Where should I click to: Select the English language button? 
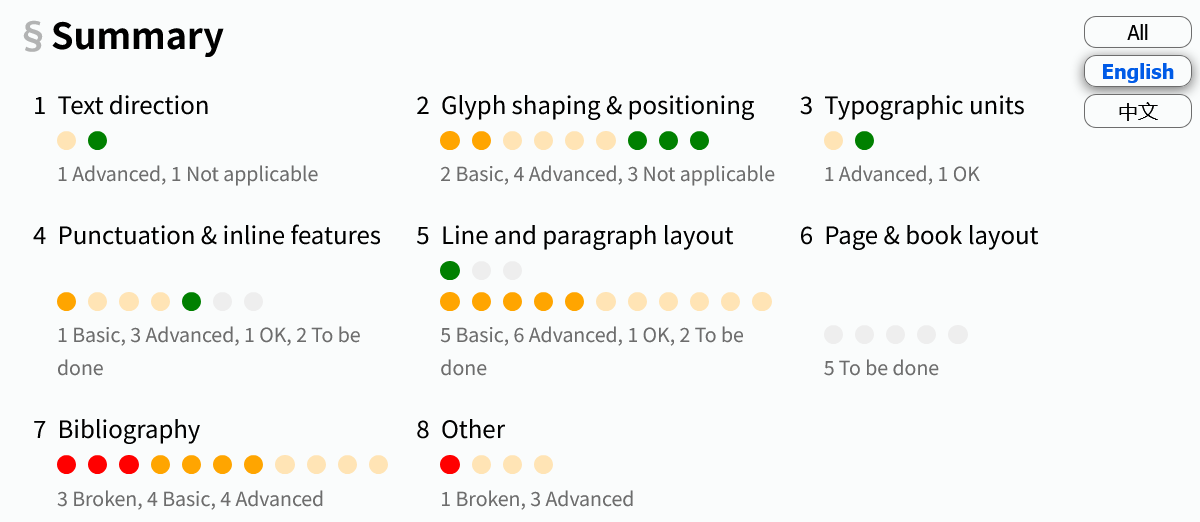pyautogui.click(x=1138, y=72)
